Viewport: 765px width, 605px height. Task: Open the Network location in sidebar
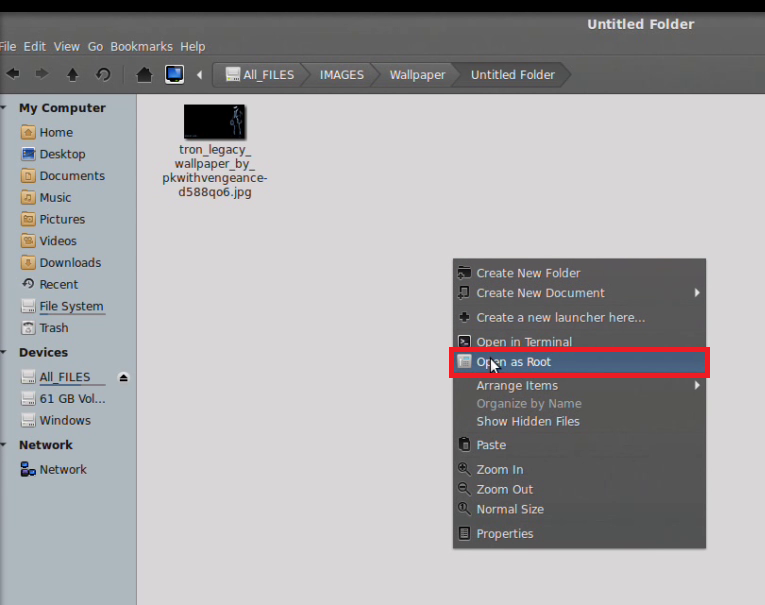[62, 469]
